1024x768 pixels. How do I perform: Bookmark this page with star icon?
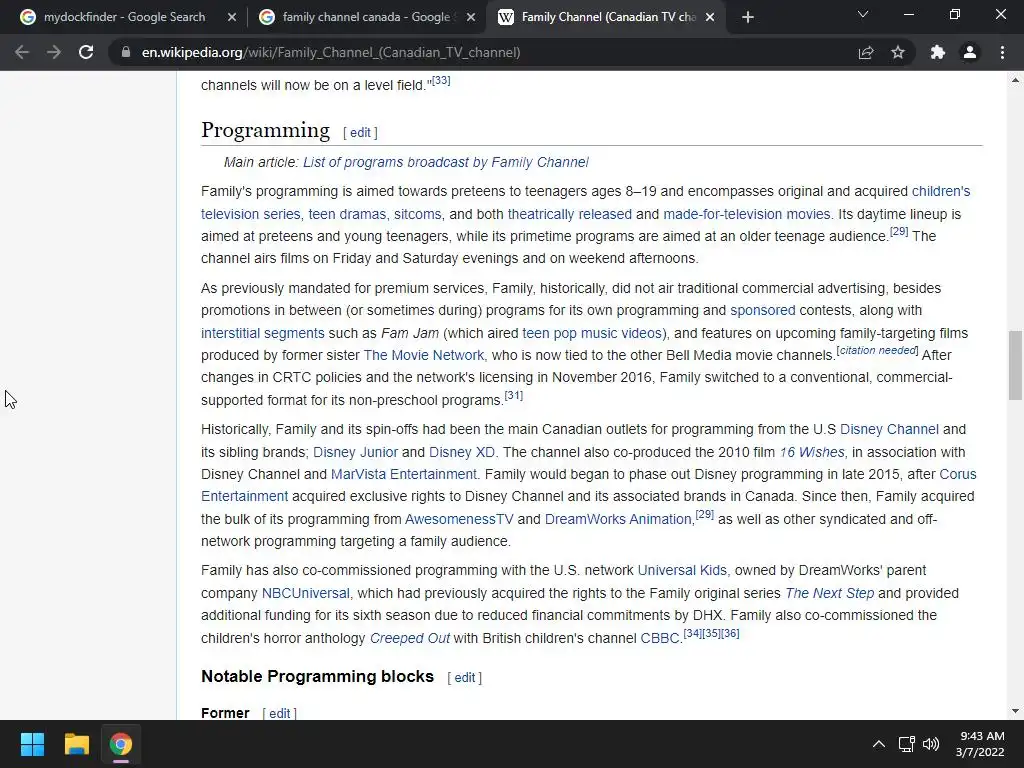point(898,52)
